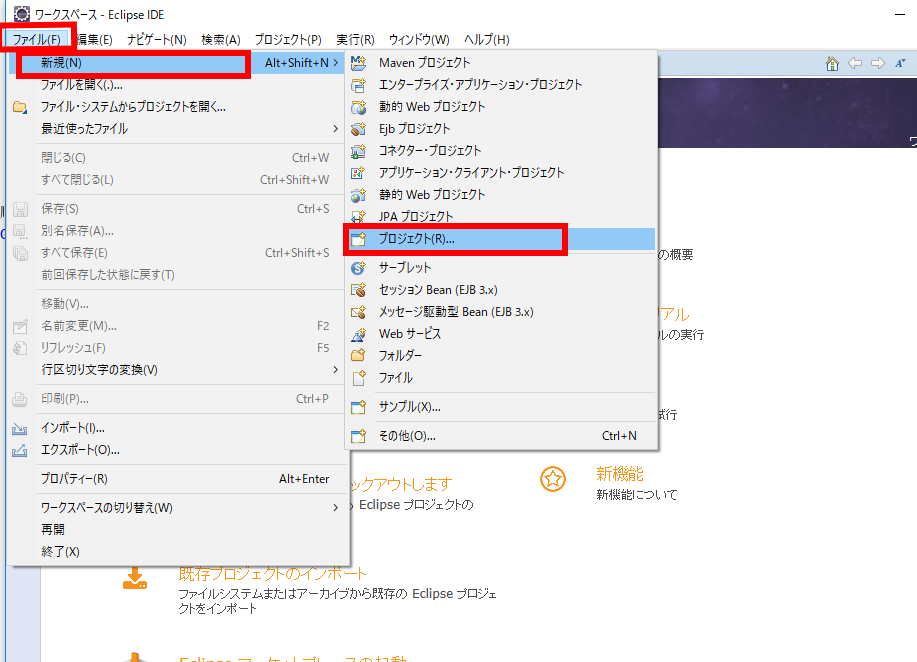Open the 編集(E) menu

click(x=94, y=40)
